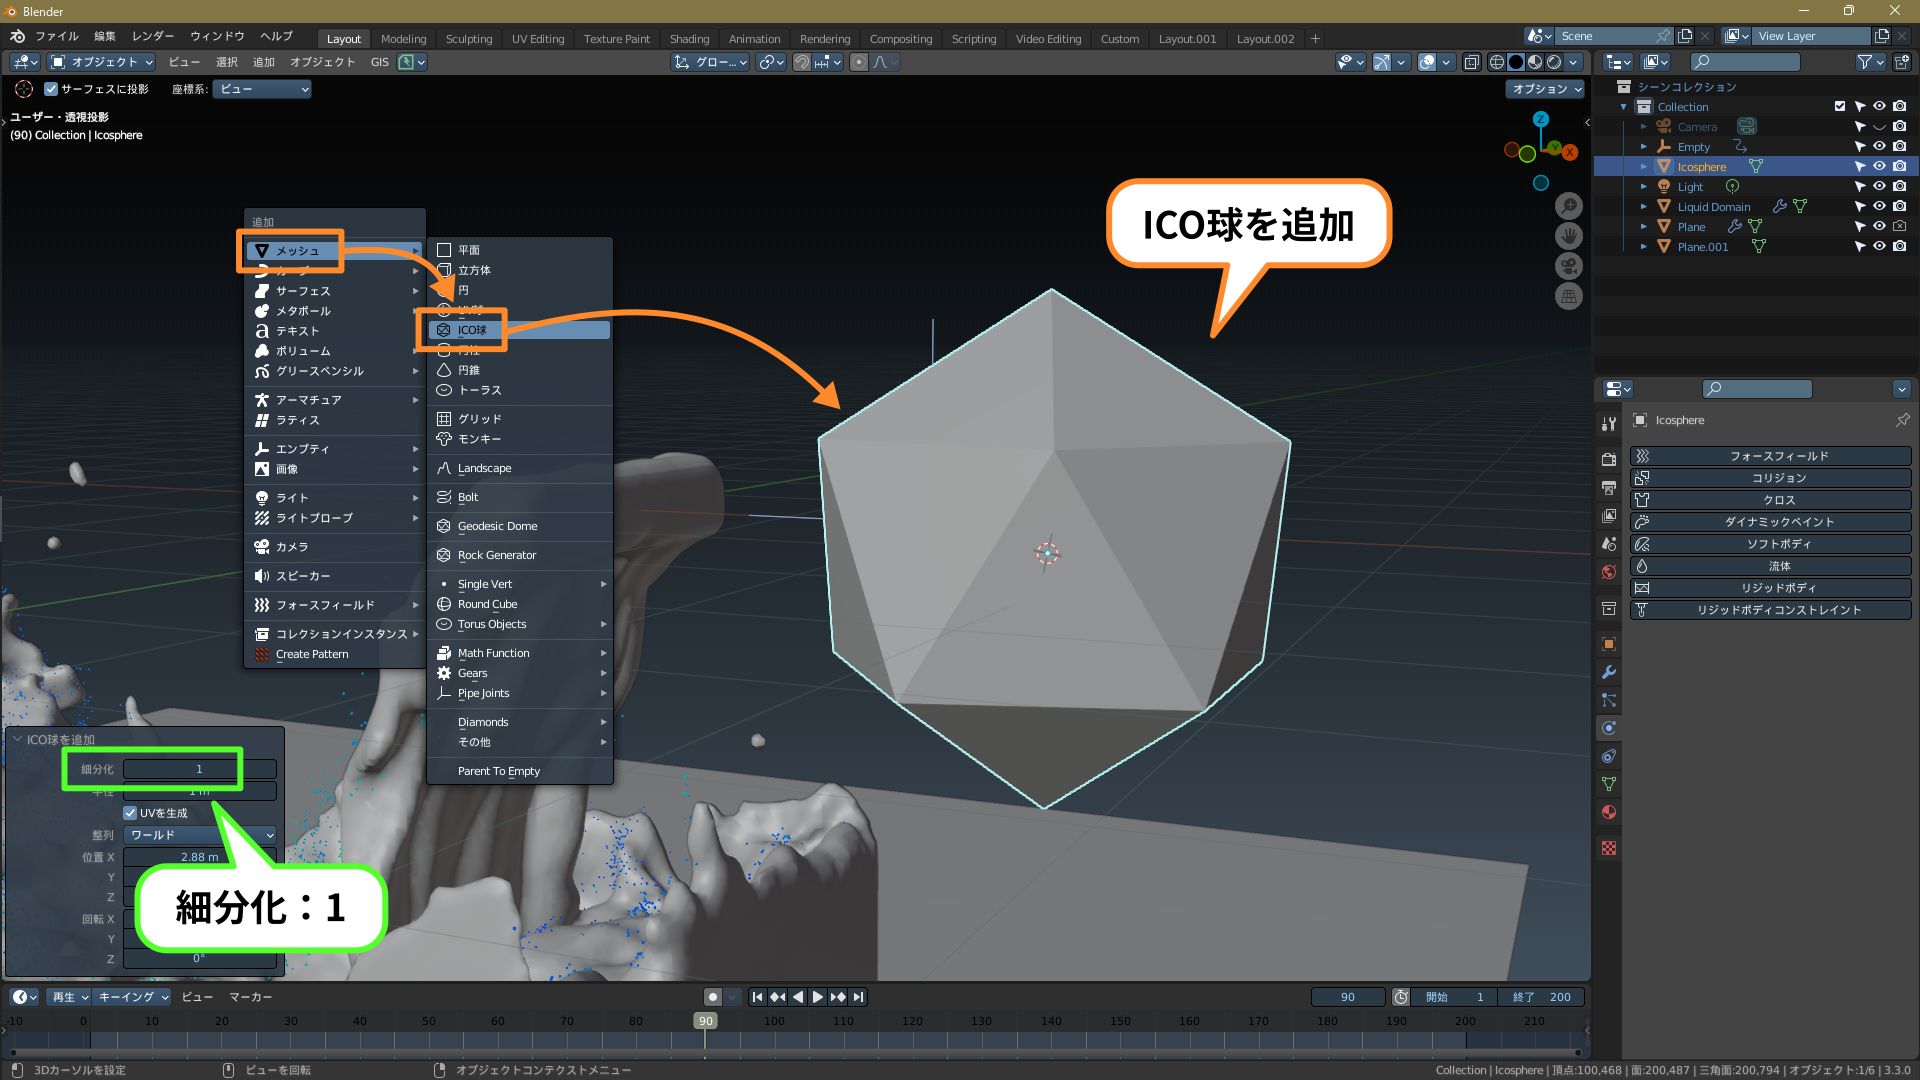Open the coordinate system View dropdown

tap(262, 89)
